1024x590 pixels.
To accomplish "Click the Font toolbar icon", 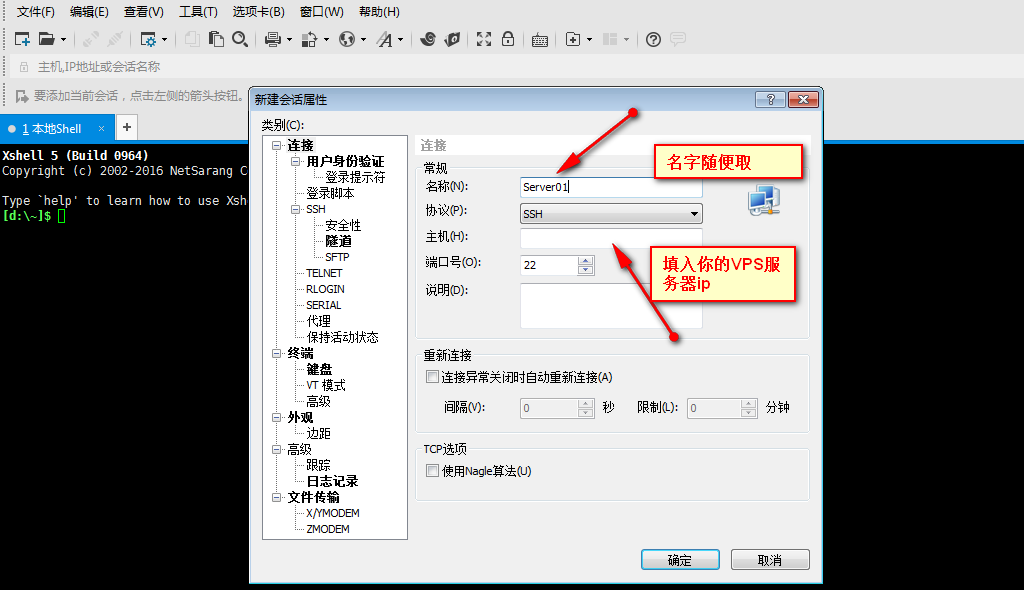I will (x=385, y=39).
